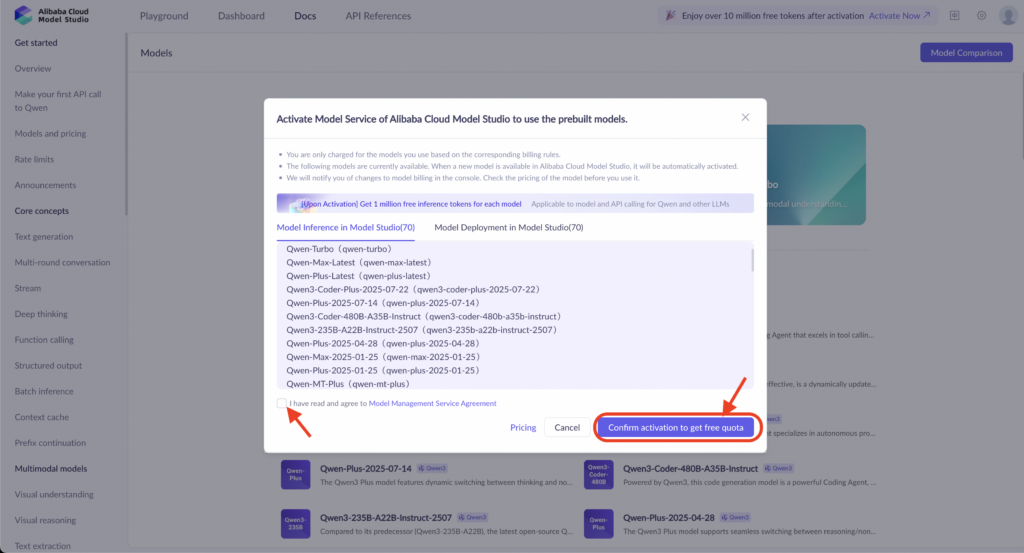The height and width of the screenshot is (553, 1024).
Task: Select Qwen-Max-2025-01-25 in the list
Action: pos(383,357)
